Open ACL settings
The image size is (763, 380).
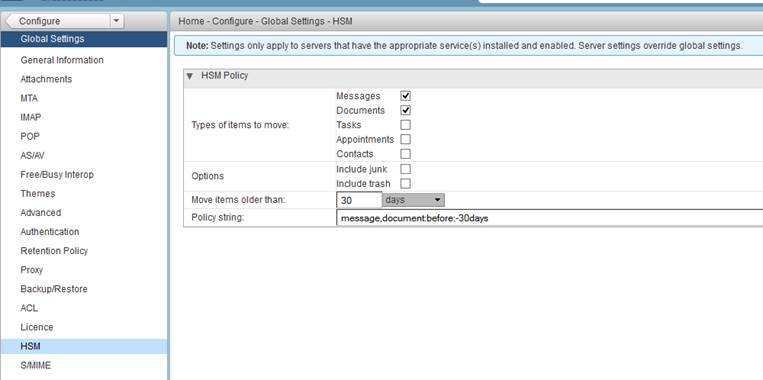[x=29, y=308]
